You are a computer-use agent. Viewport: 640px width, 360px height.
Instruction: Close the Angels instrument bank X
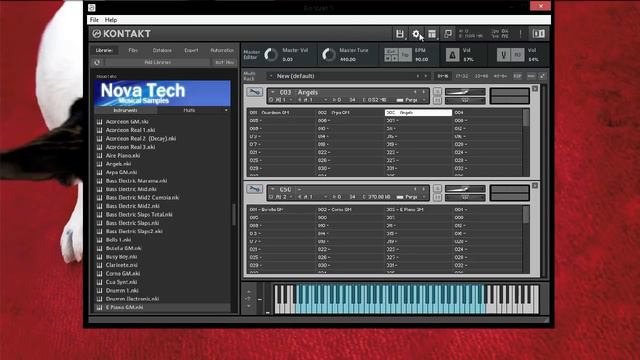tap(535, 89)
